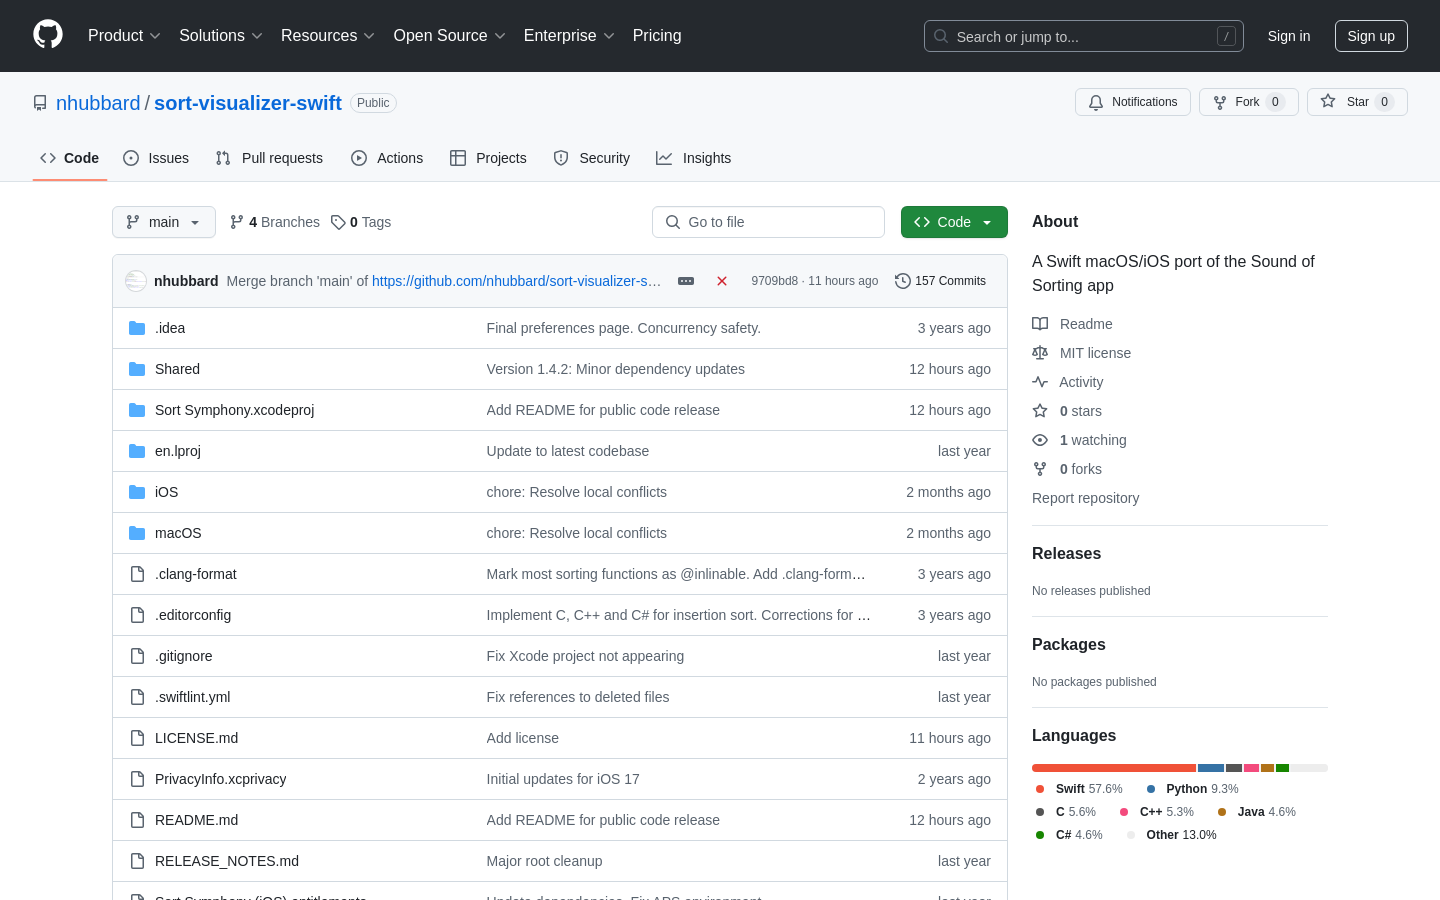The image size is (1440, 900).
Task: Click the README.md file icon
Action: click(137, 820)
